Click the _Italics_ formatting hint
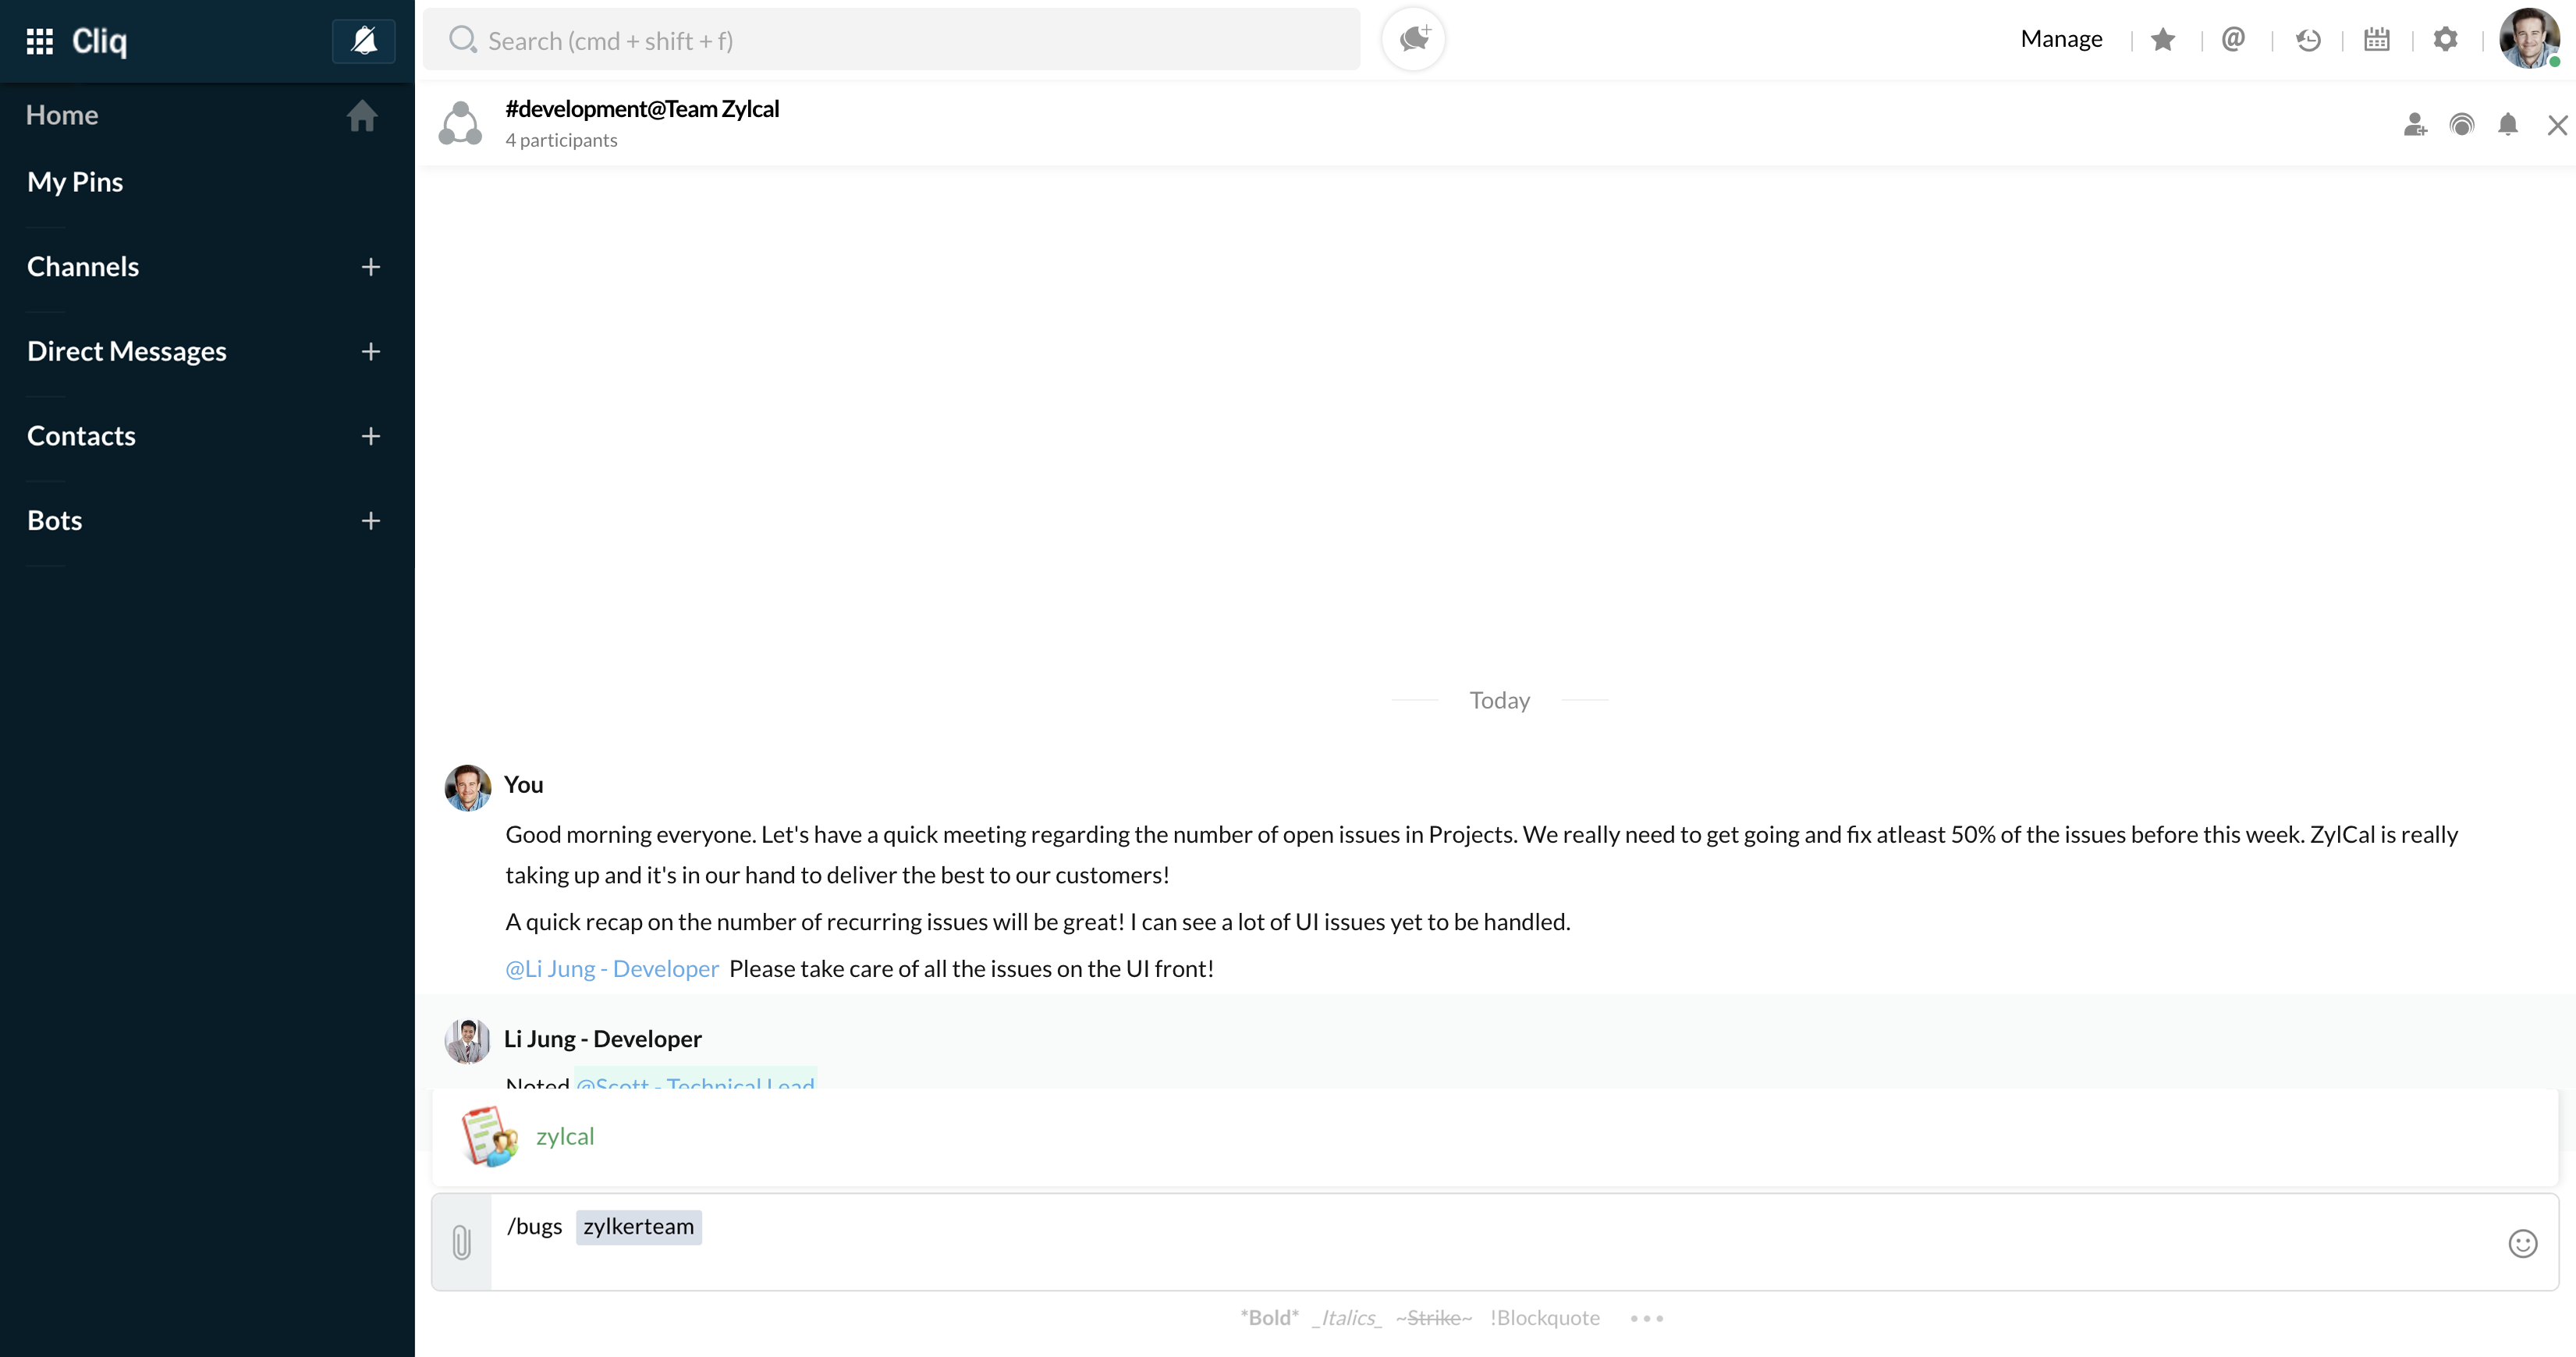 (1347, 1318)
